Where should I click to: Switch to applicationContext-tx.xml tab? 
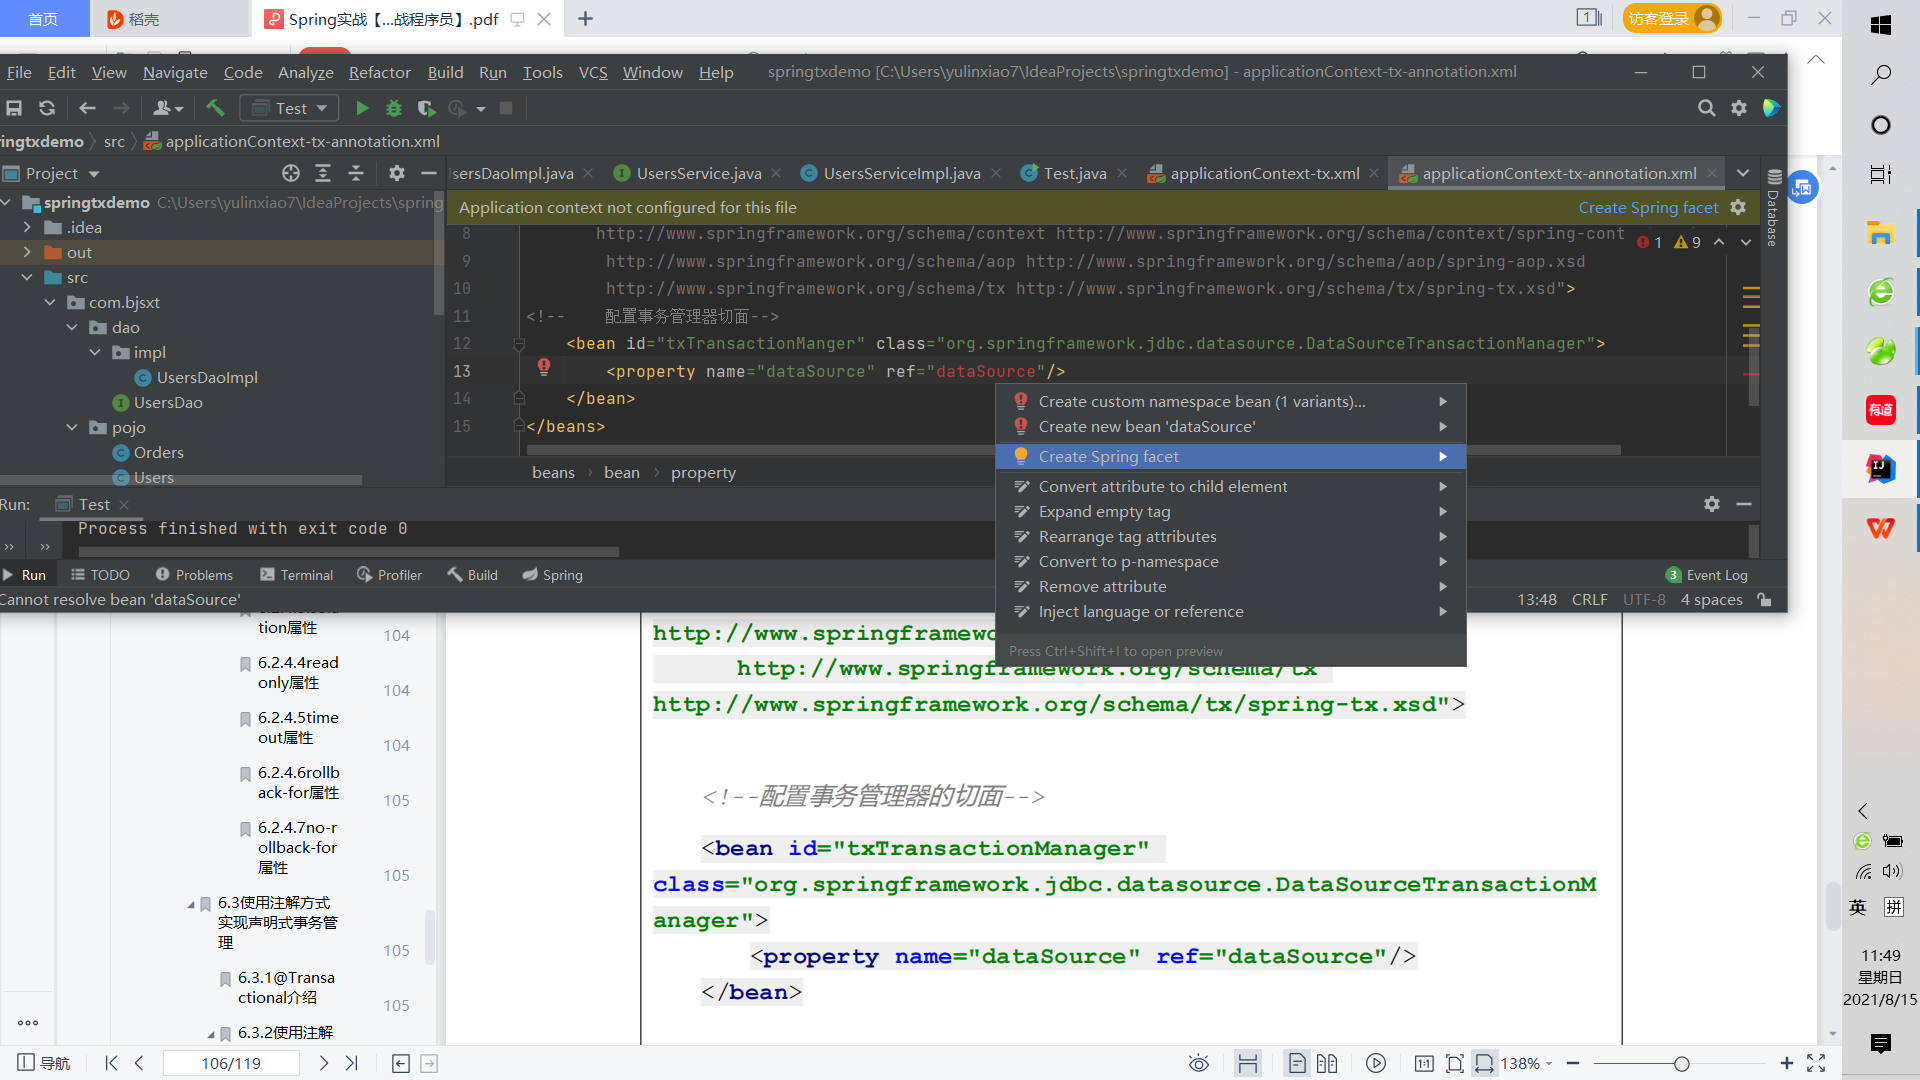(1264, 173)
